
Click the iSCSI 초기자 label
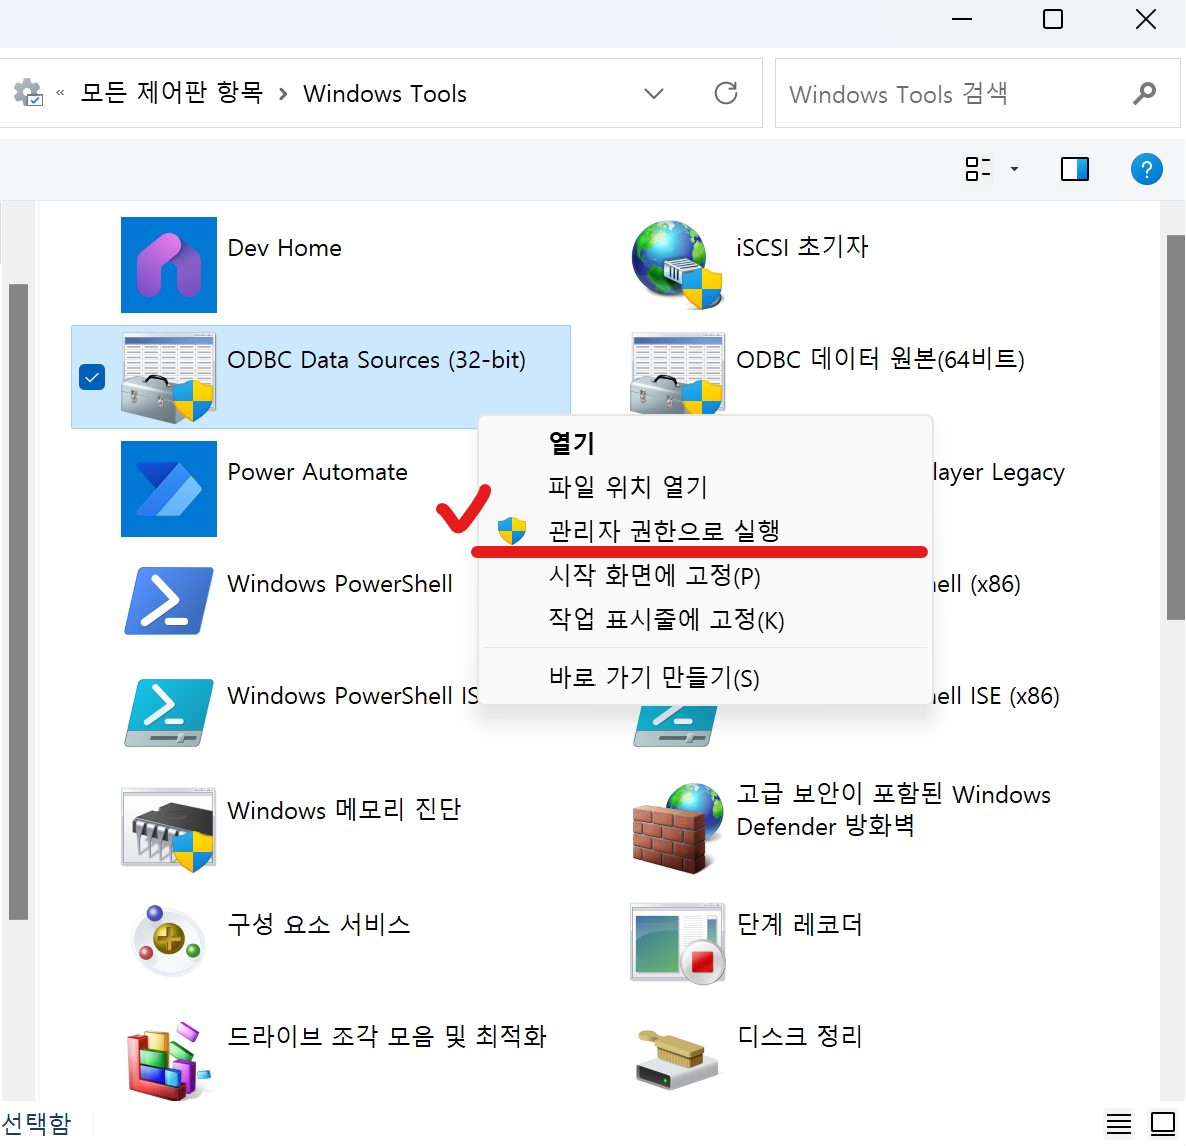coord(803,247)
